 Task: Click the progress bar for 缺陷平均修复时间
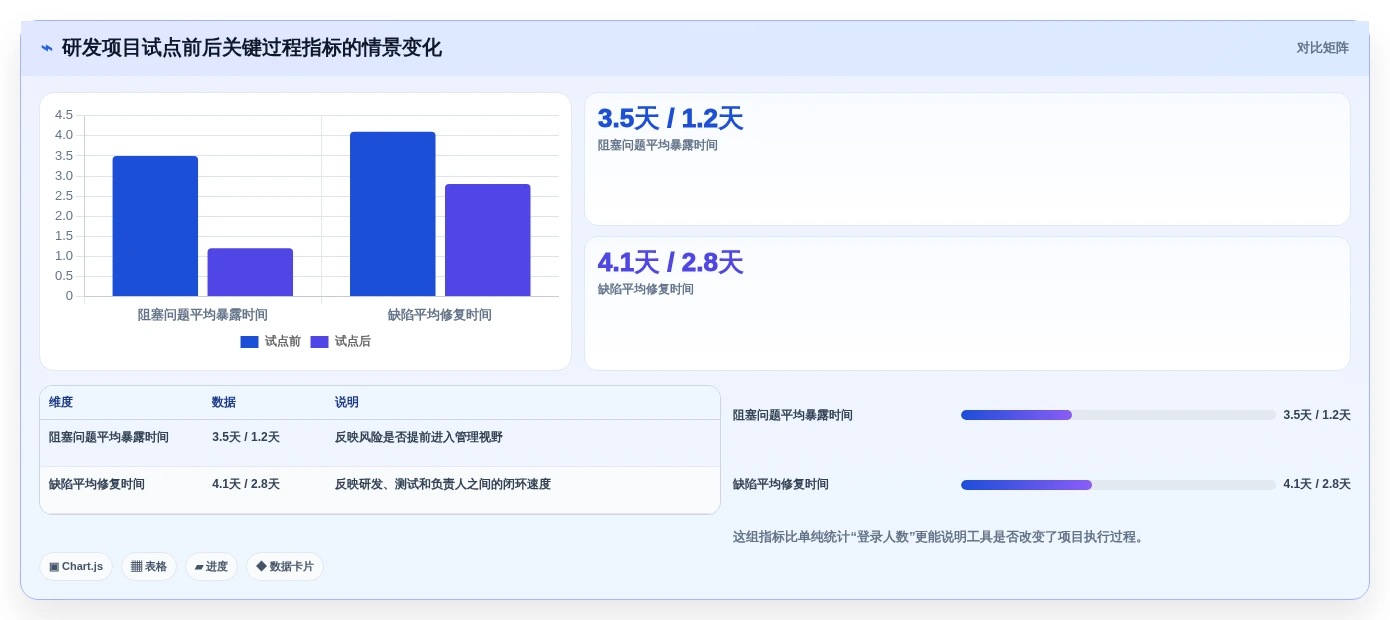click(x=1118, y=485)
